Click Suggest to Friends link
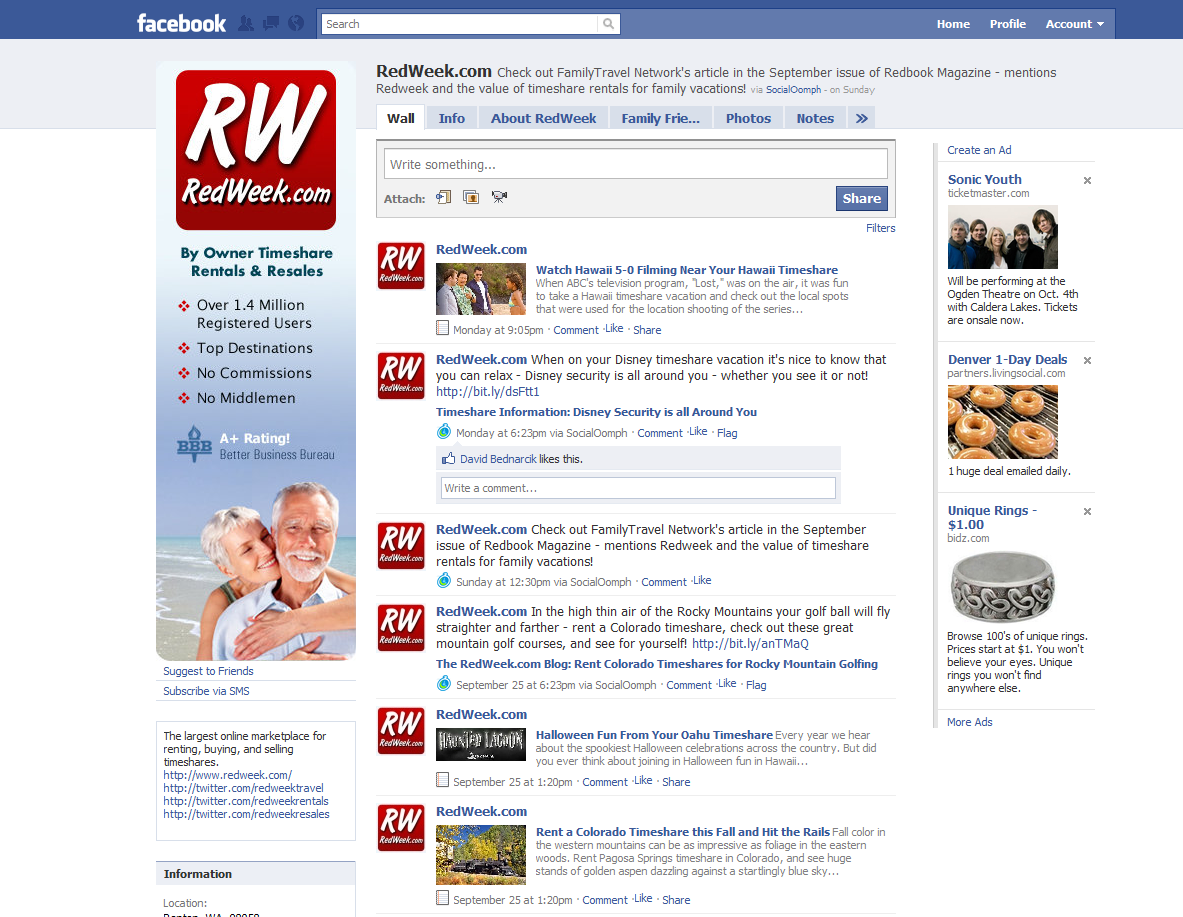The image size is (1183, 917). 208,671
